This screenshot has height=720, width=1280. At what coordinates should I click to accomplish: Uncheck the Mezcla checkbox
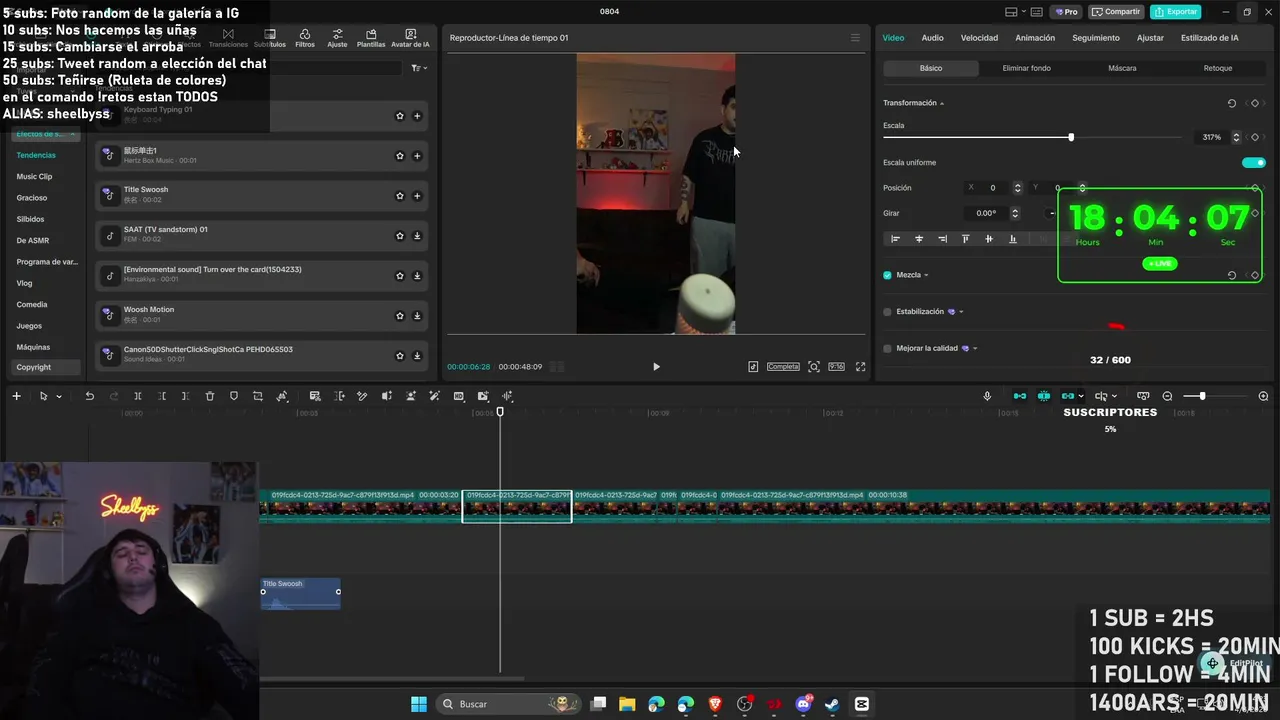[x=887, y=275]
